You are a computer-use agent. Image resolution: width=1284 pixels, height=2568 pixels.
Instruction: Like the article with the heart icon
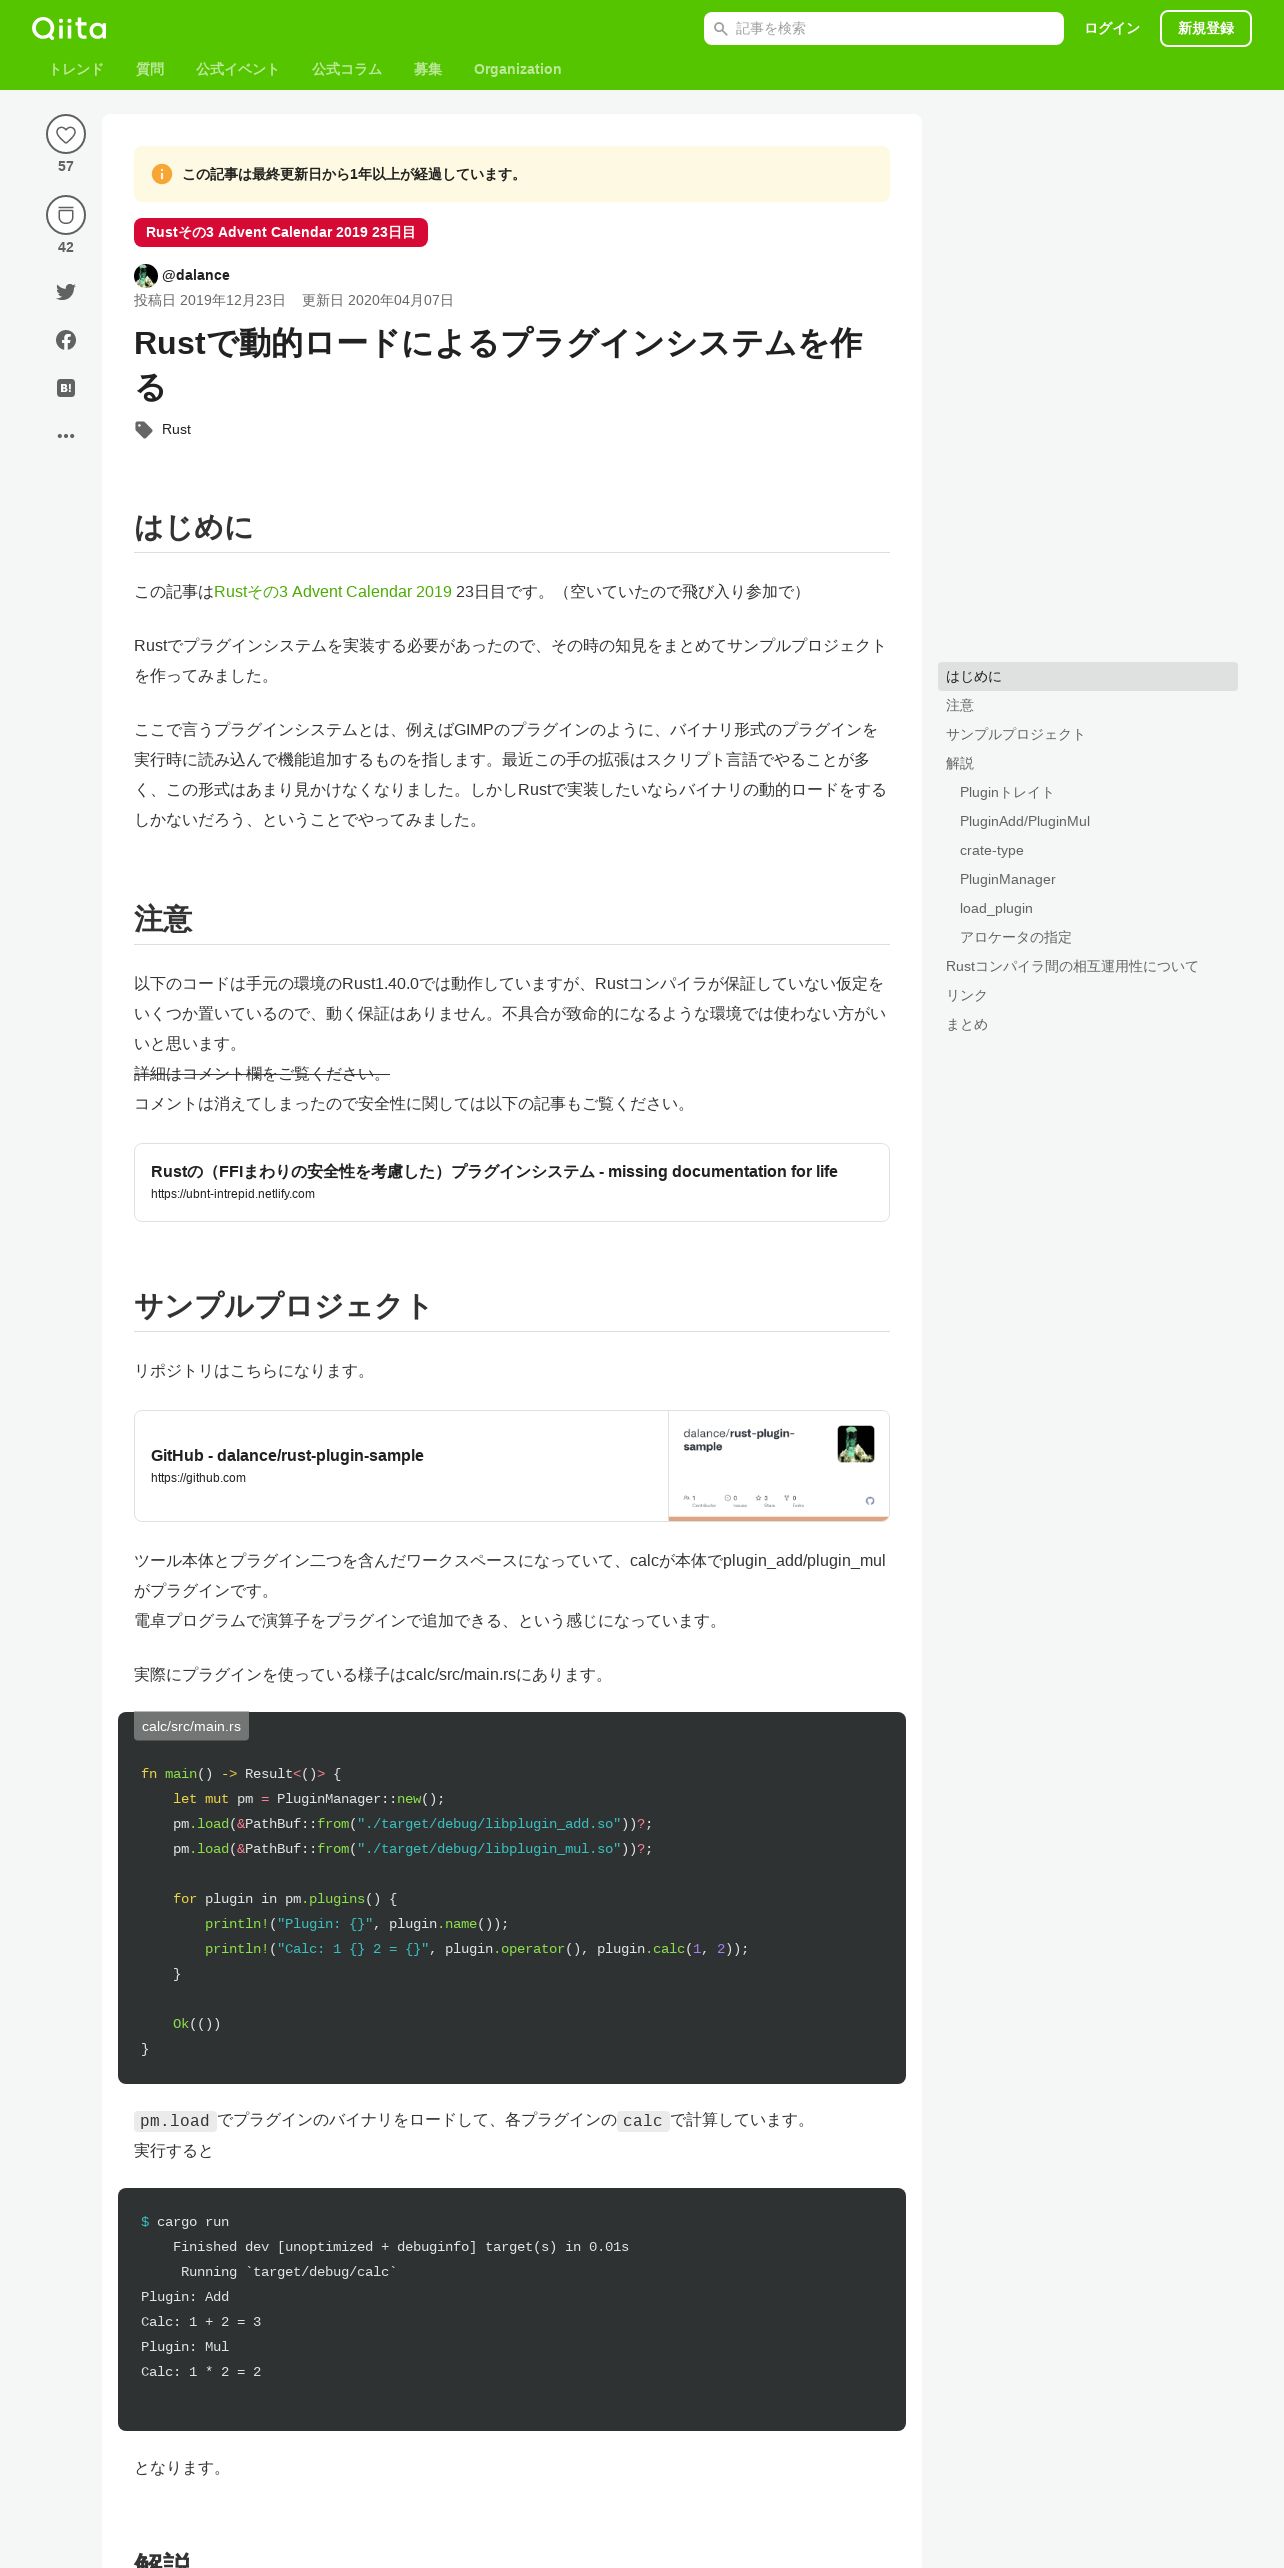pos(66,134)
